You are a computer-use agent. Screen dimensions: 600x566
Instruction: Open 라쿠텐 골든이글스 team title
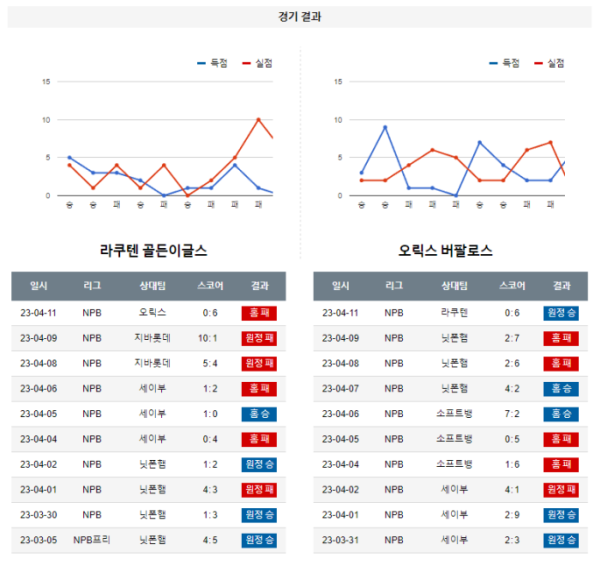point(153,251)
